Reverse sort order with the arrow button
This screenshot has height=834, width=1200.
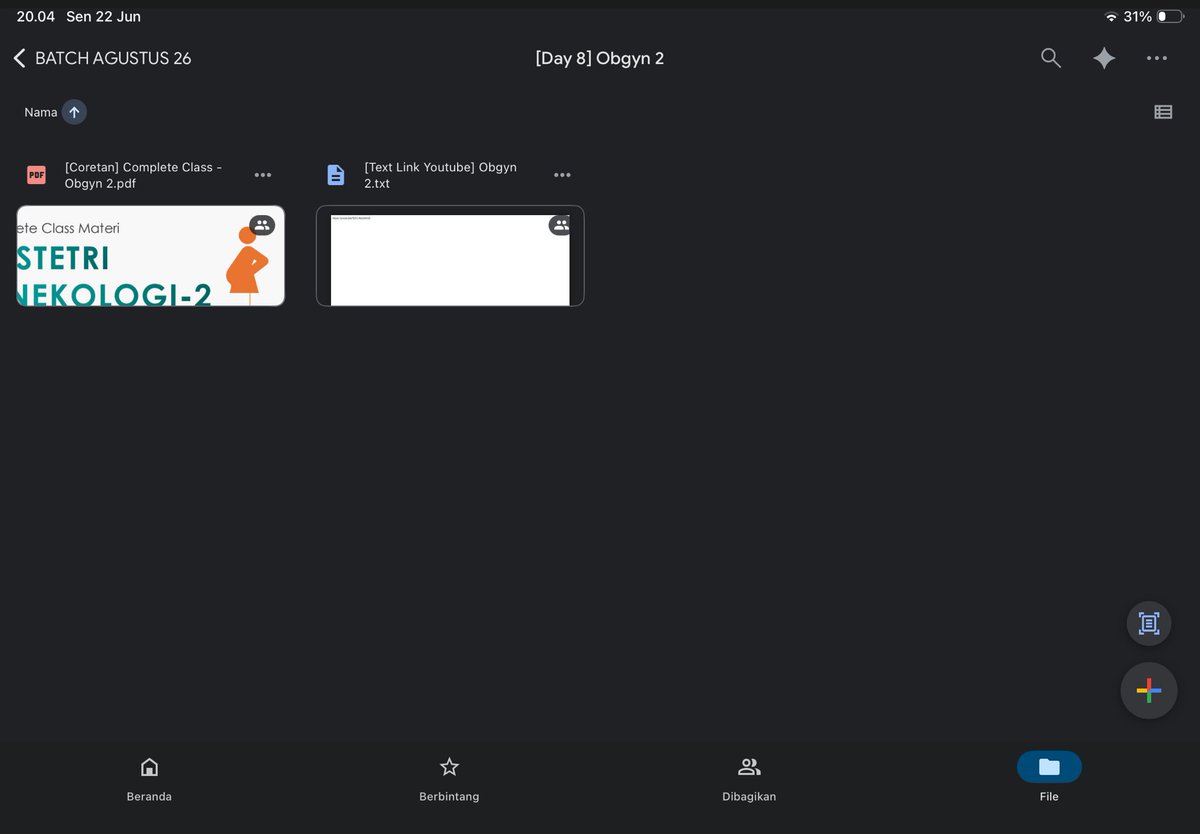74,112
